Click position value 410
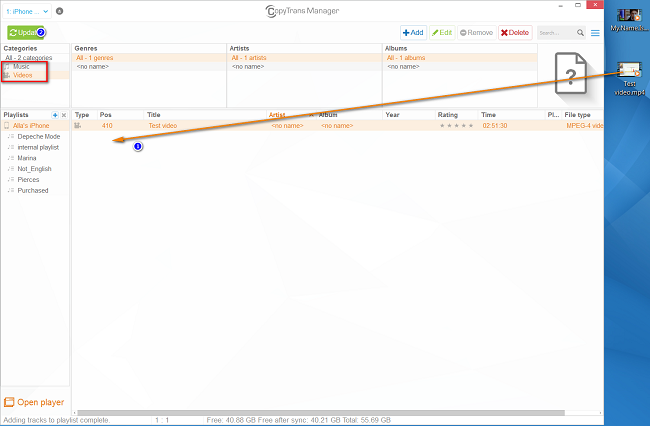Screen dimensions: 650x426 [x=107, y=126]
